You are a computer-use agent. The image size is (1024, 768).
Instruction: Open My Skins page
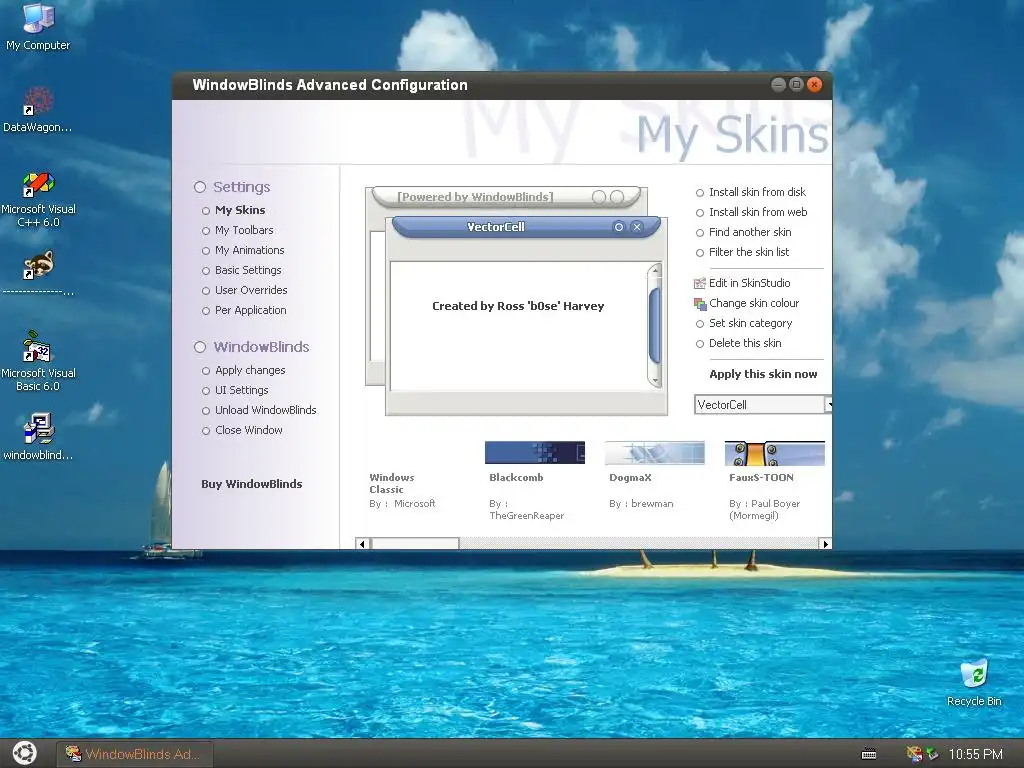tap(240, 210)
